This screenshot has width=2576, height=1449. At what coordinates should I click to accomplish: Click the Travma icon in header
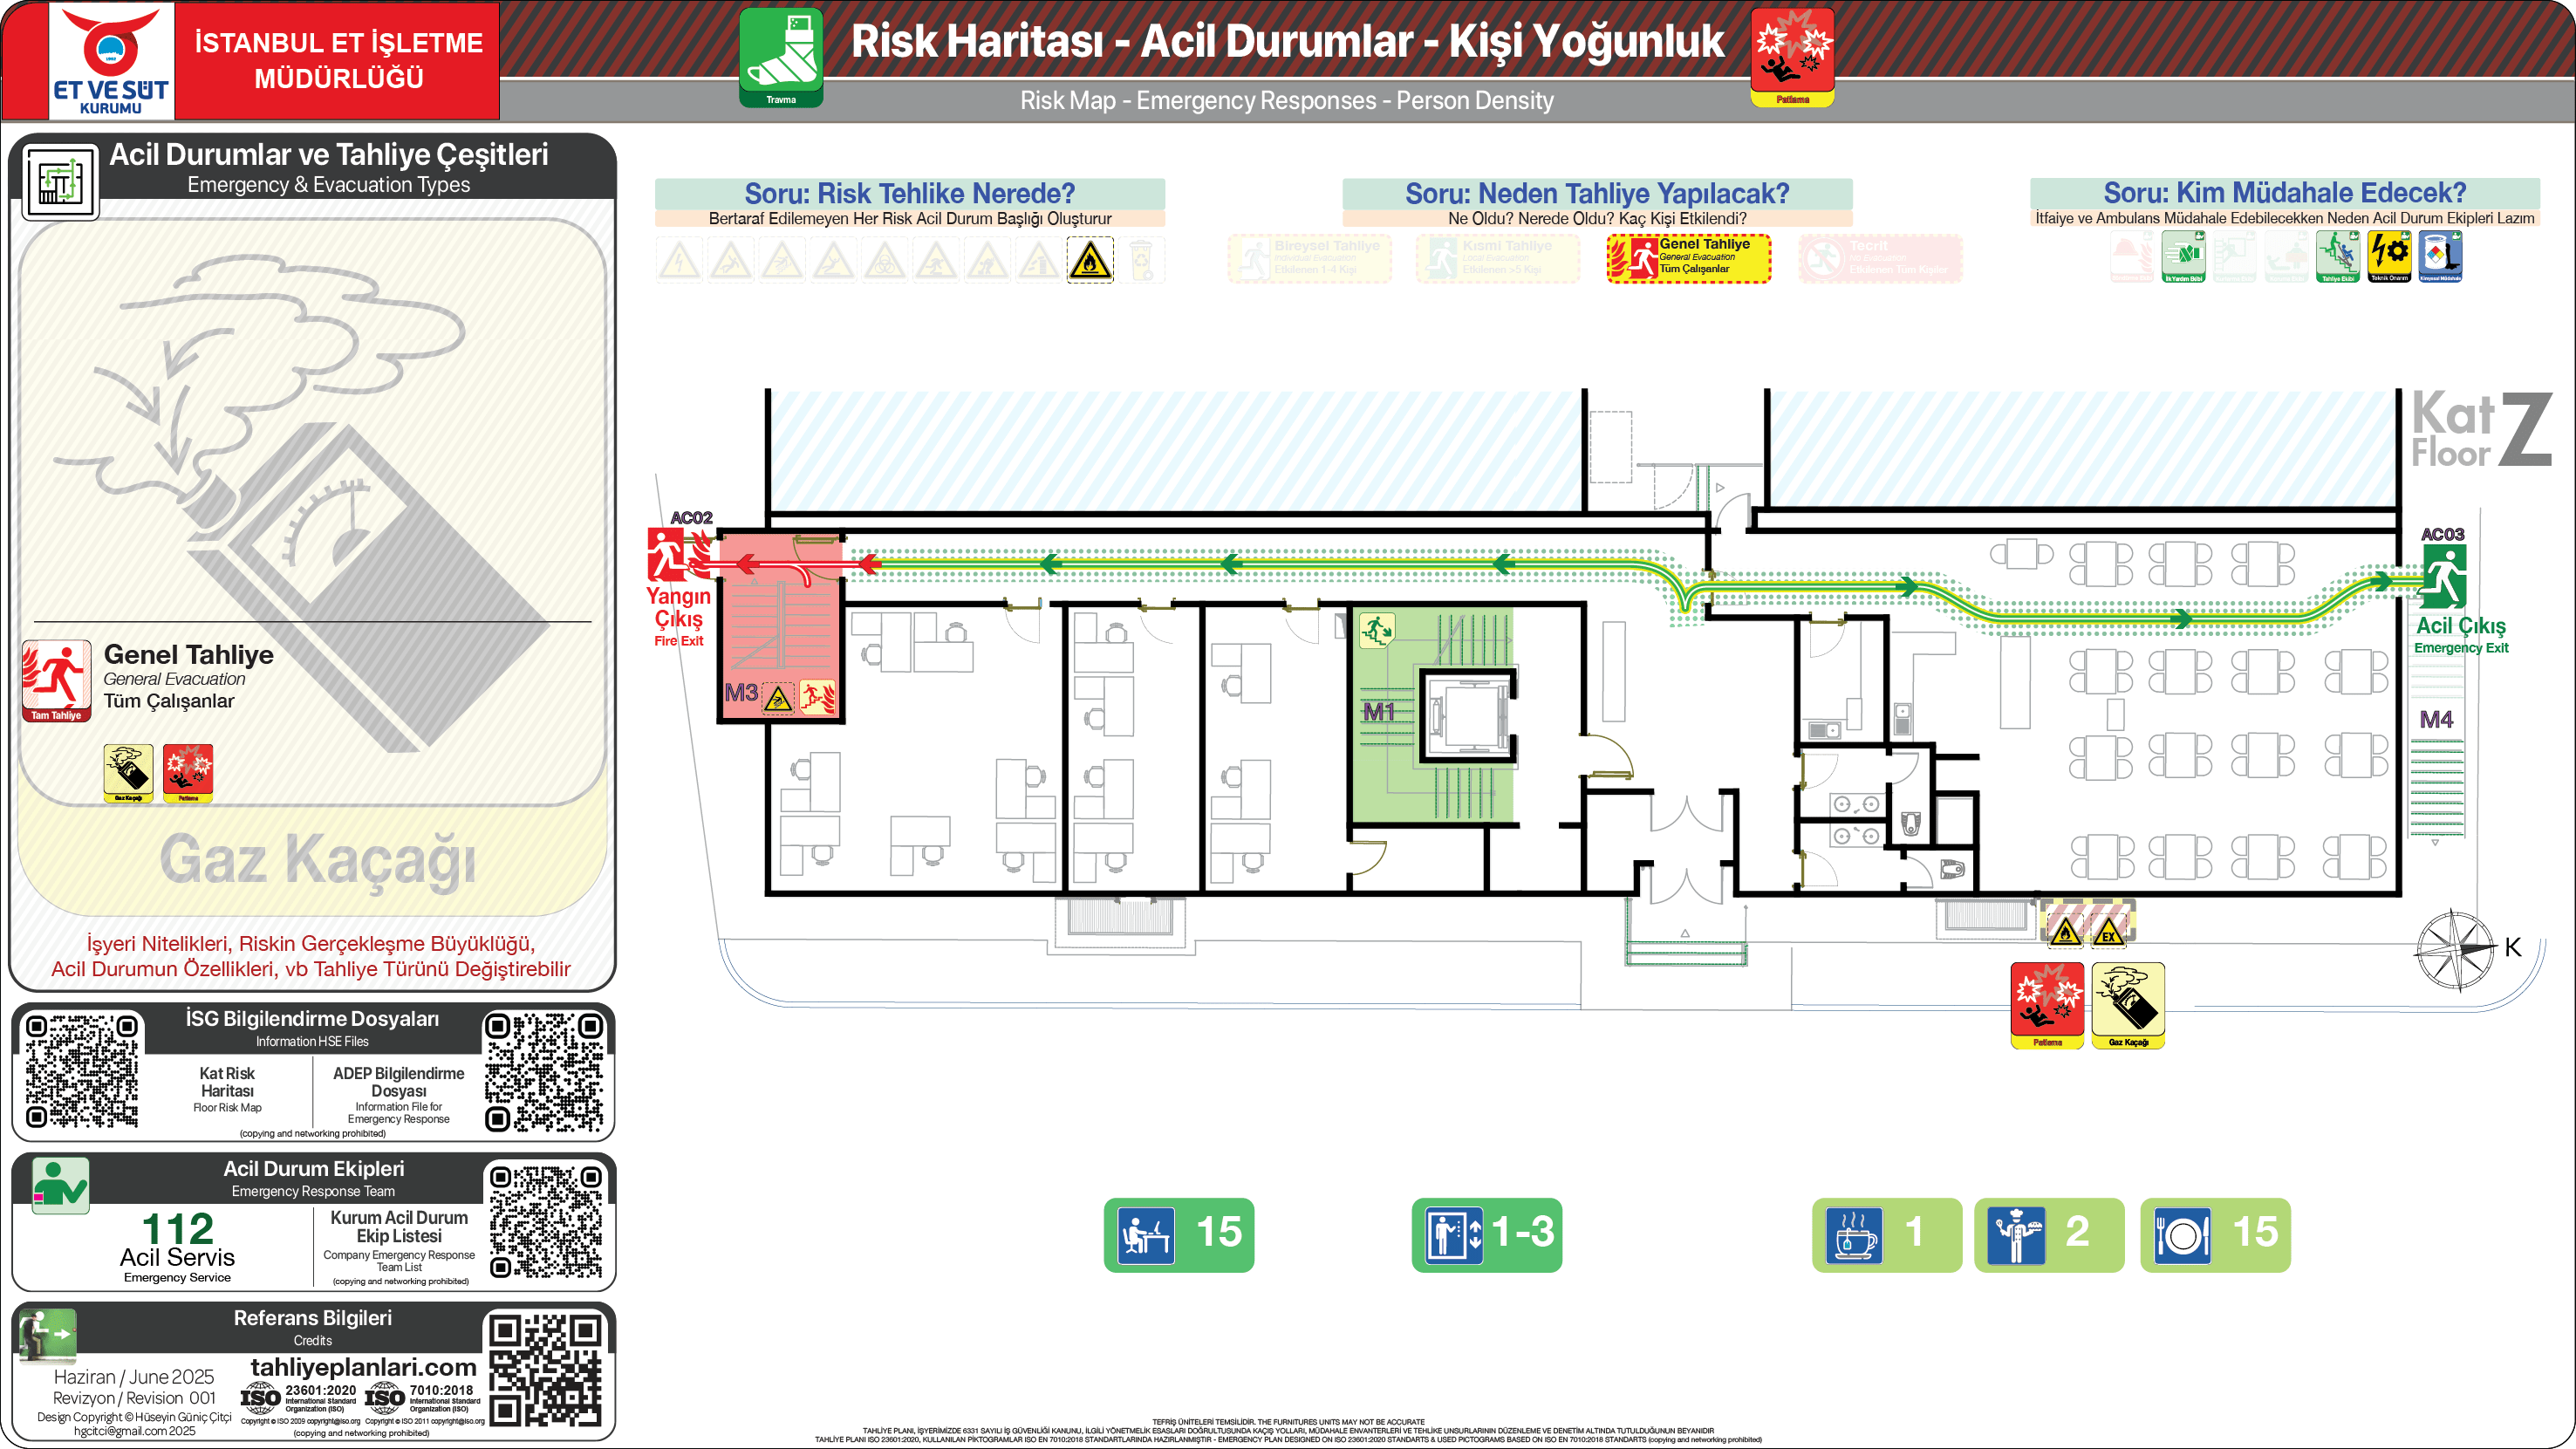(x=781, y=56)
